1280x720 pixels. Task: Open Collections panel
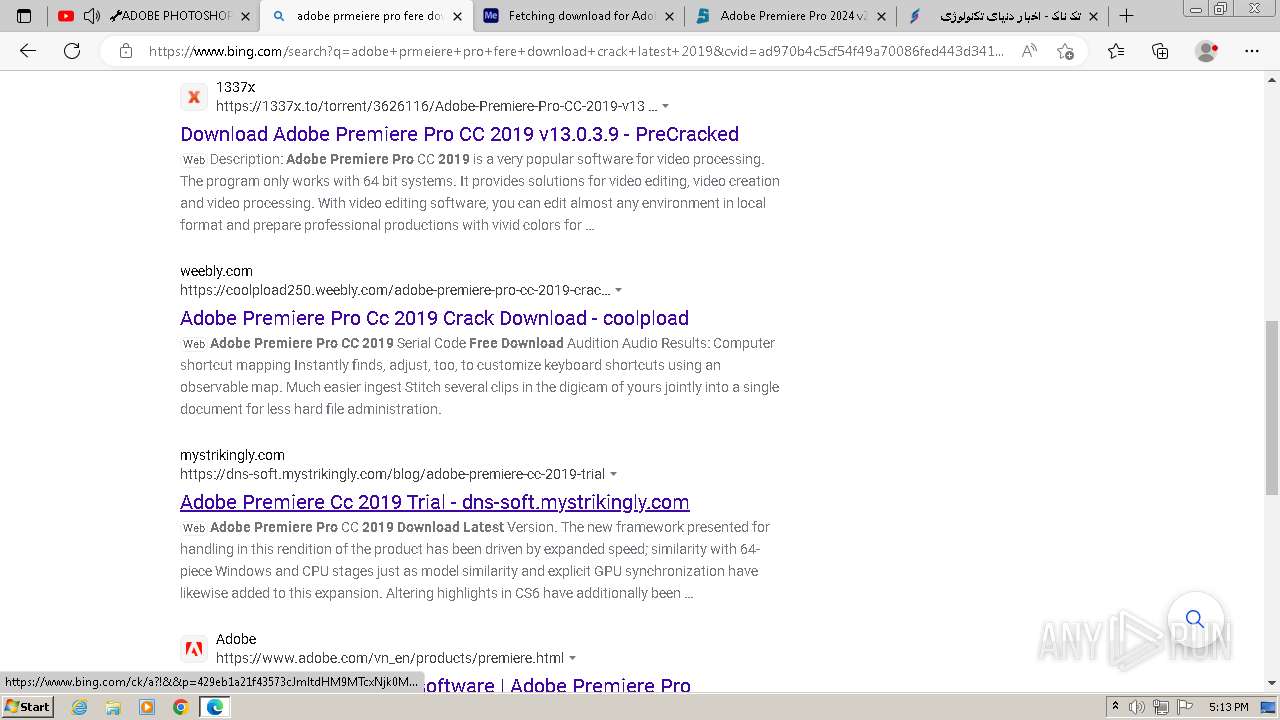(1160, 51)
